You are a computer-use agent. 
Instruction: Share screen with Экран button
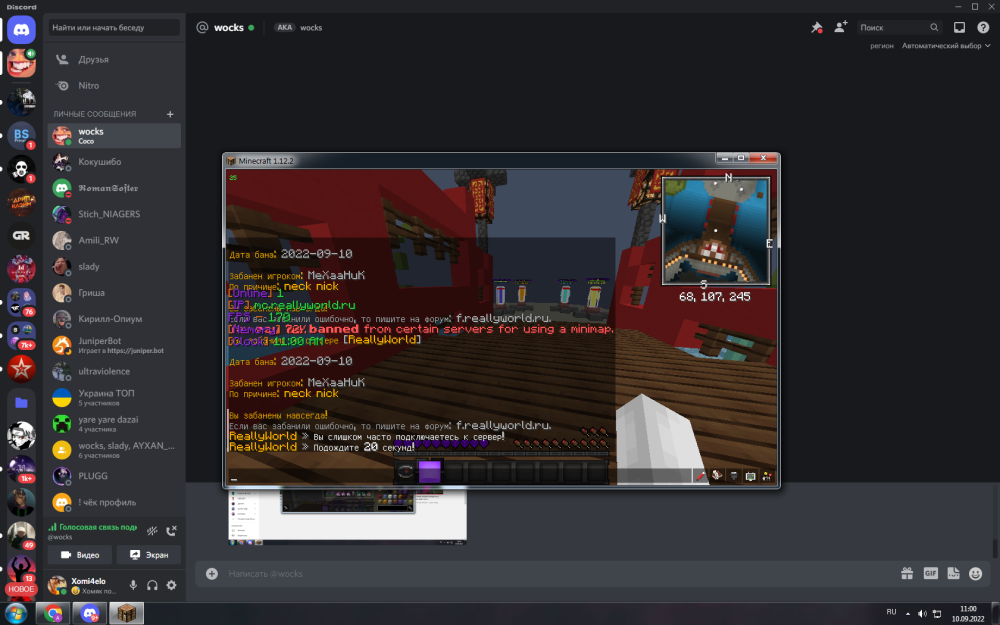pos(149,555)
